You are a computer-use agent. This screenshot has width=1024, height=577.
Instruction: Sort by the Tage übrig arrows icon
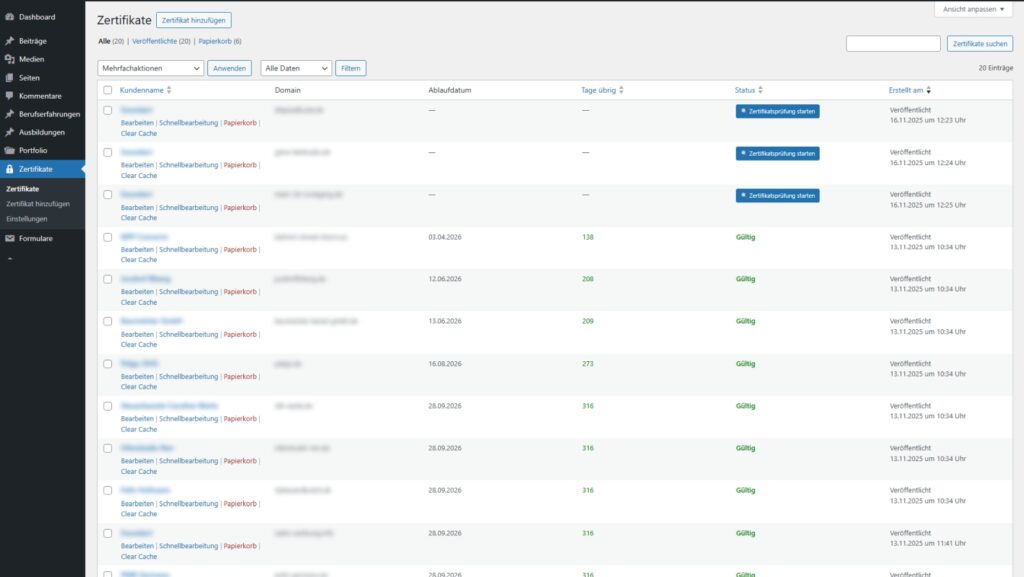[621, 90]
